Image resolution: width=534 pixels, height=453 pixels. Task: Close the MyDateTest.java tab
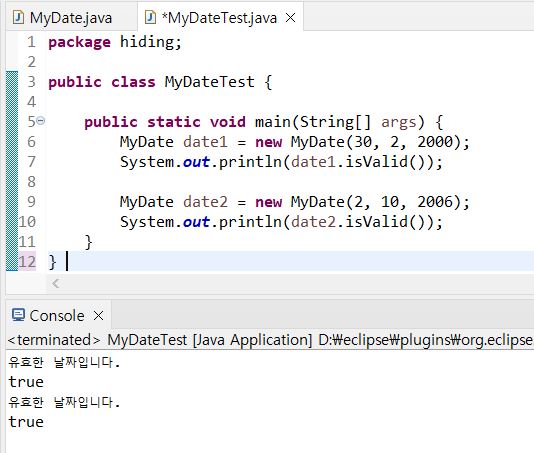tap(290, 17)
